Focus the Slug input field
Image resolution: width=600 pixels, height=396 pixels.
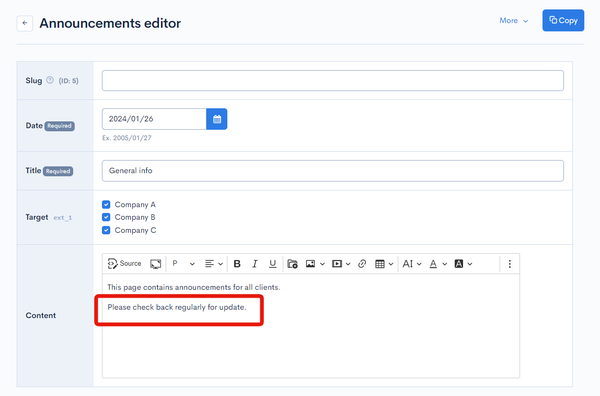click(x=333, y=80)
